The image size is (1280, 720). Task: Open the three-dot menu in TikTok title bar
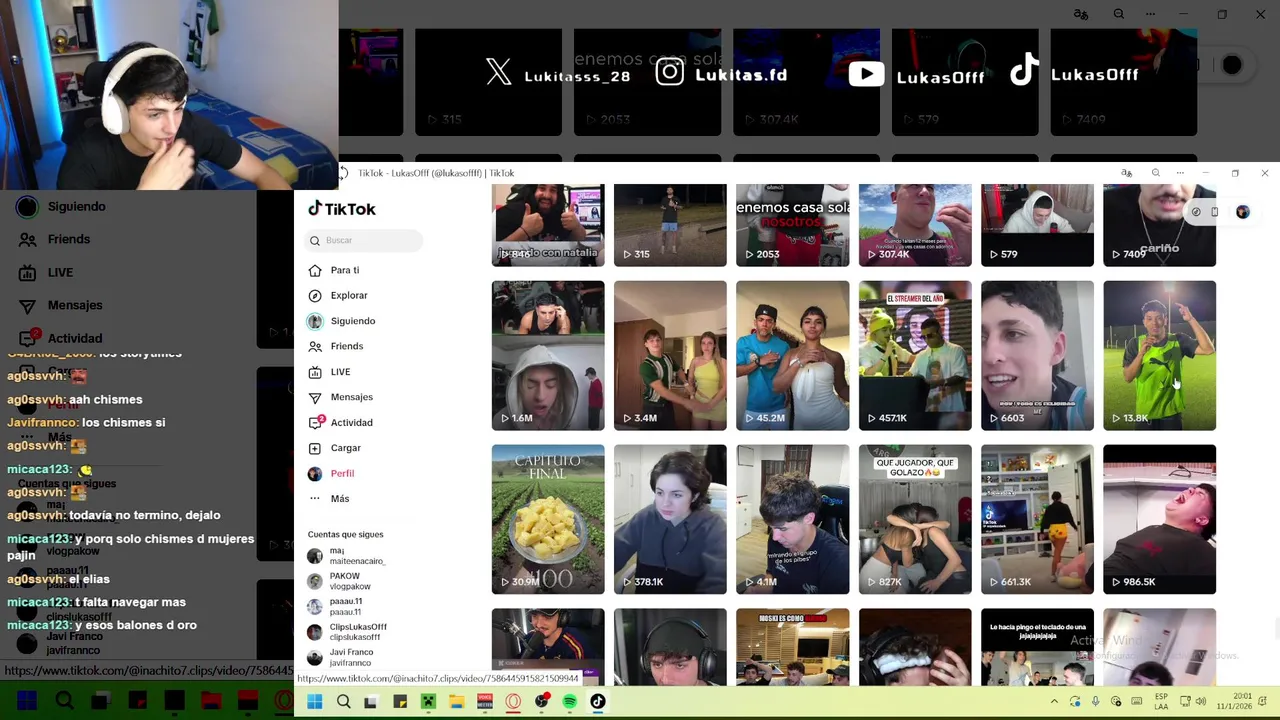[x=1180, y=173]
